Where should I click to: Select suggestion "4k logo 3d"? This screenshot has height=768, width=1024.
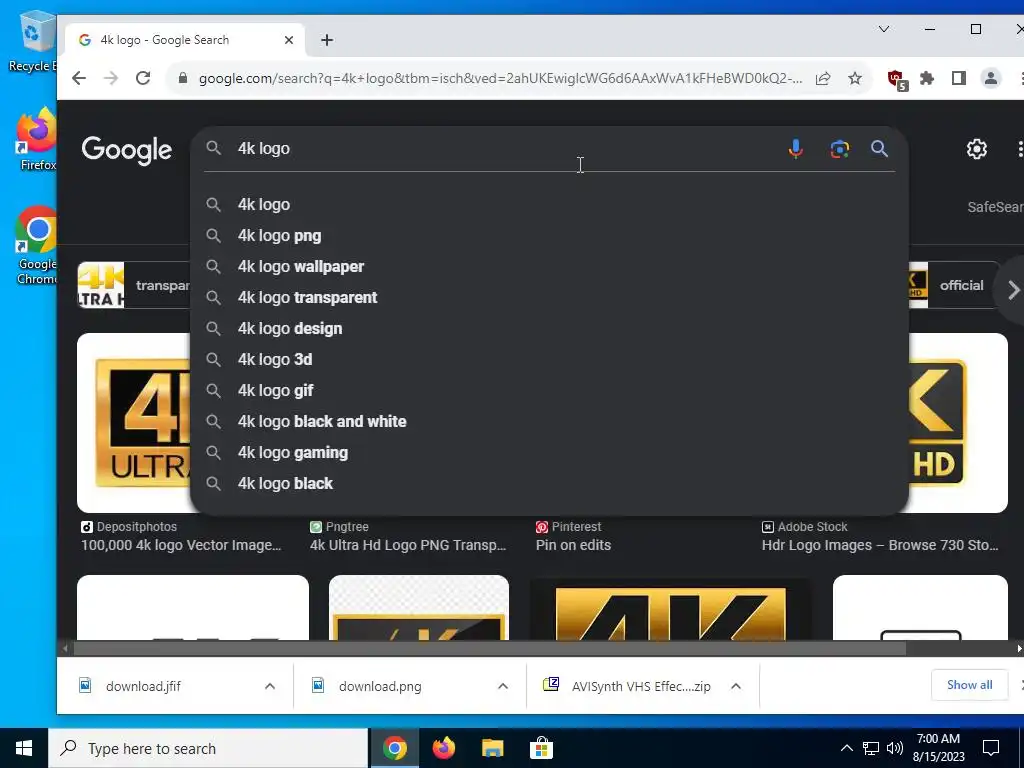coord(549,359)
